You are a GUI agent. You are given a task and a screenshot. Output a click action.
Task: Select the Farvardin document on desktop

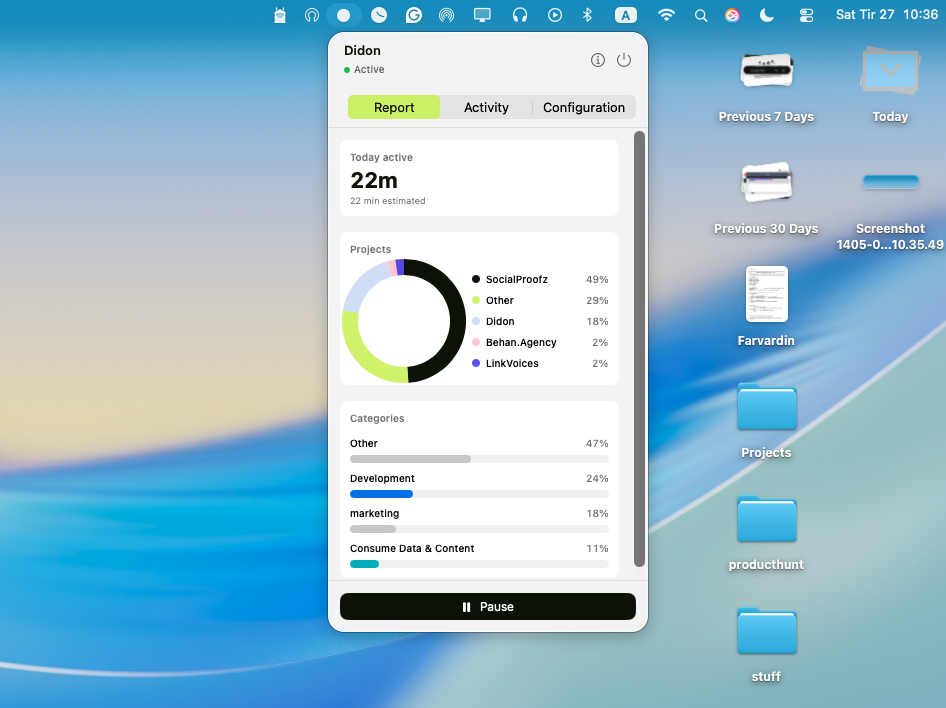[x=766, y=306]
